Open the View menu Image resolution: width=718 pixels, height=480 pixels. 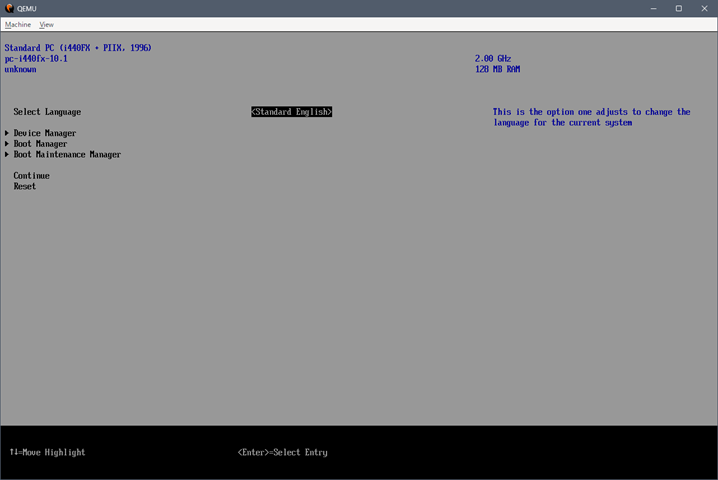(46, 24)
